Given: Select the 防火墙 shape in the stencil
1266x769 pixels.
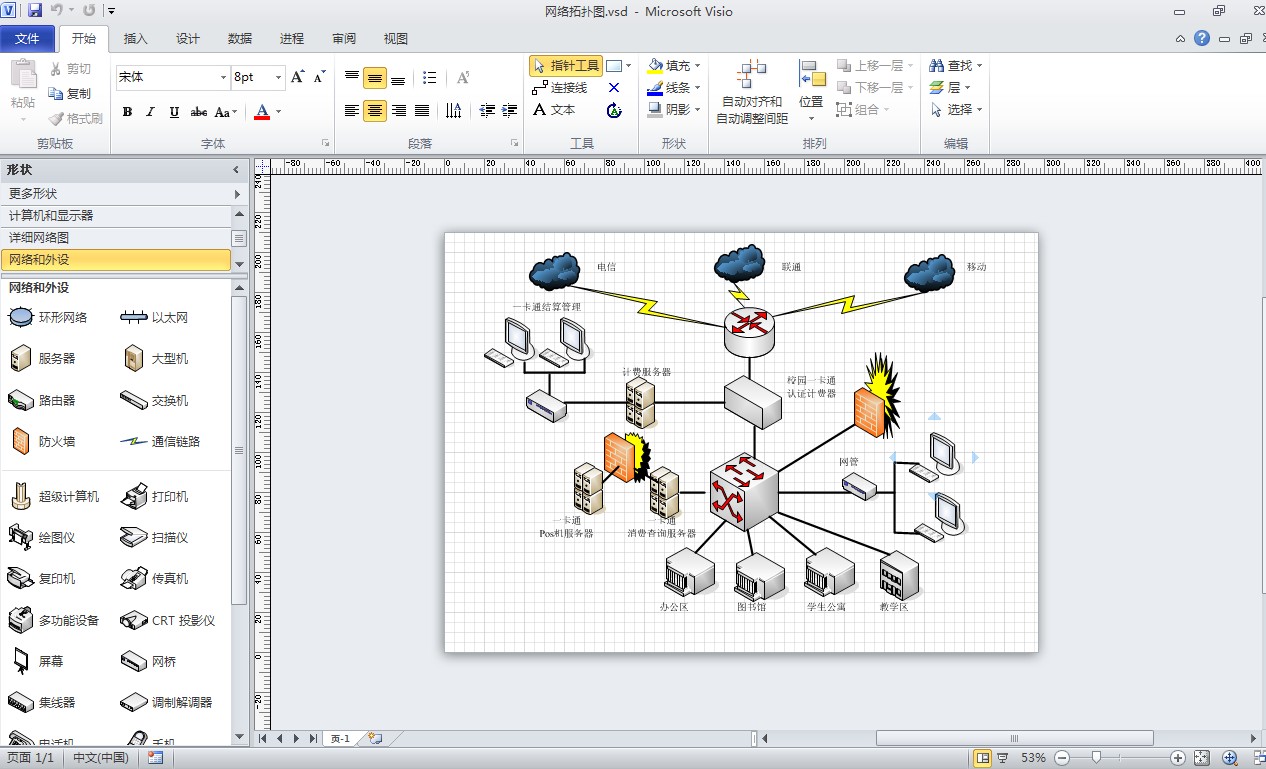Looking at the screenshot, I should pos(45,440).
